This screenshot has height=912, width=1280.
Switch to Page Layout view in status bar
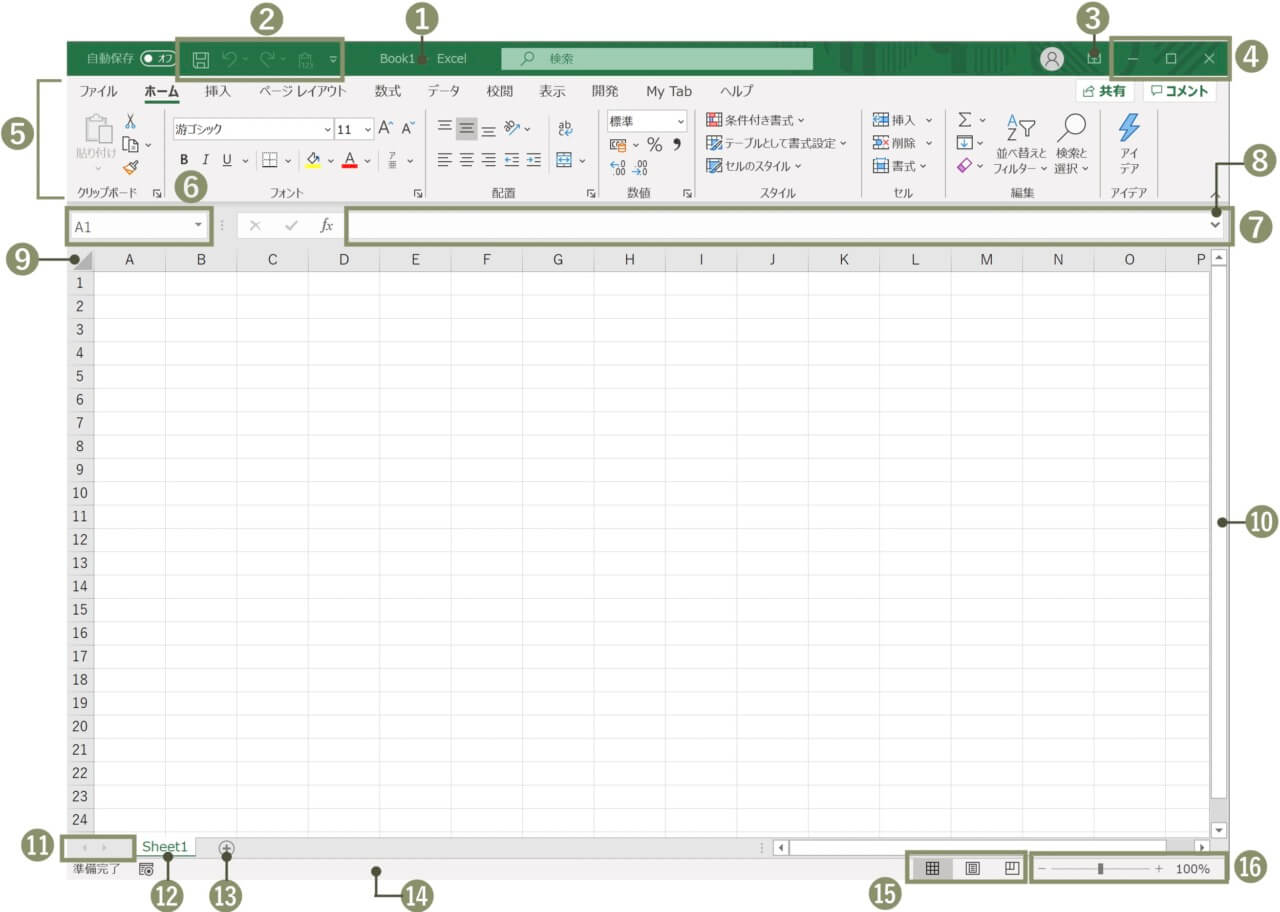click(x=972, y=869)
